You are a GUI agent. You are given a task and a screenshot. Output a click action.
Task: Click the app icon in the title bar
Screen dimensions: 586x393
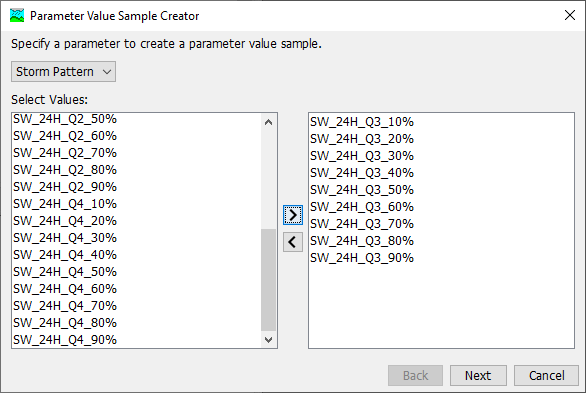coord(17,15)
